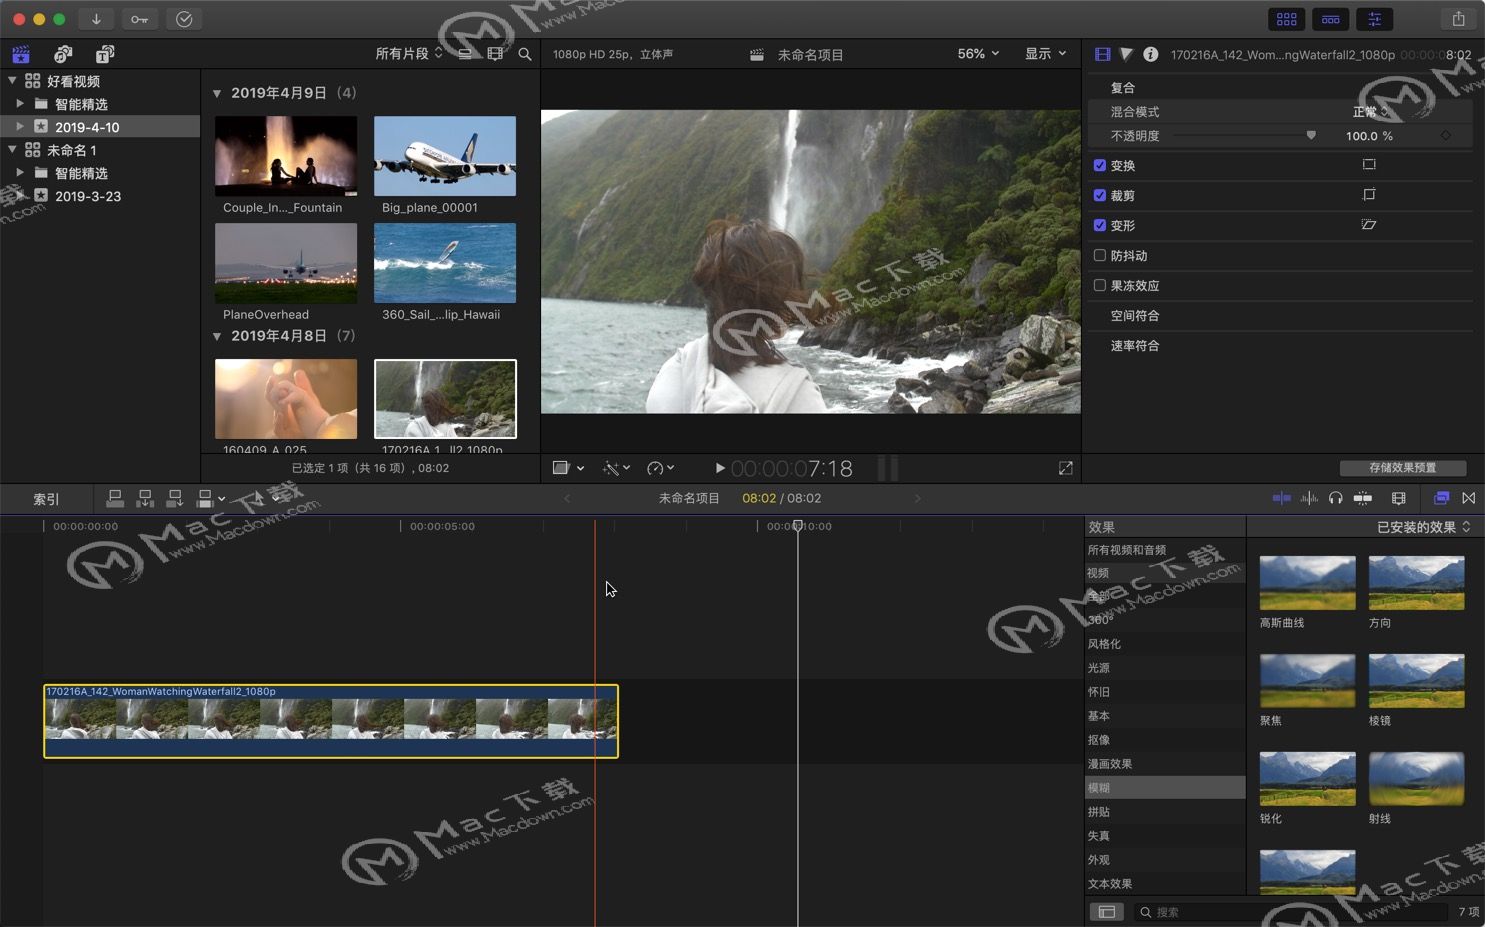The height and width of the screenshot is (927, 1485).
Task: Solo selected clips headphones icon
Action: click(1336, 498)
